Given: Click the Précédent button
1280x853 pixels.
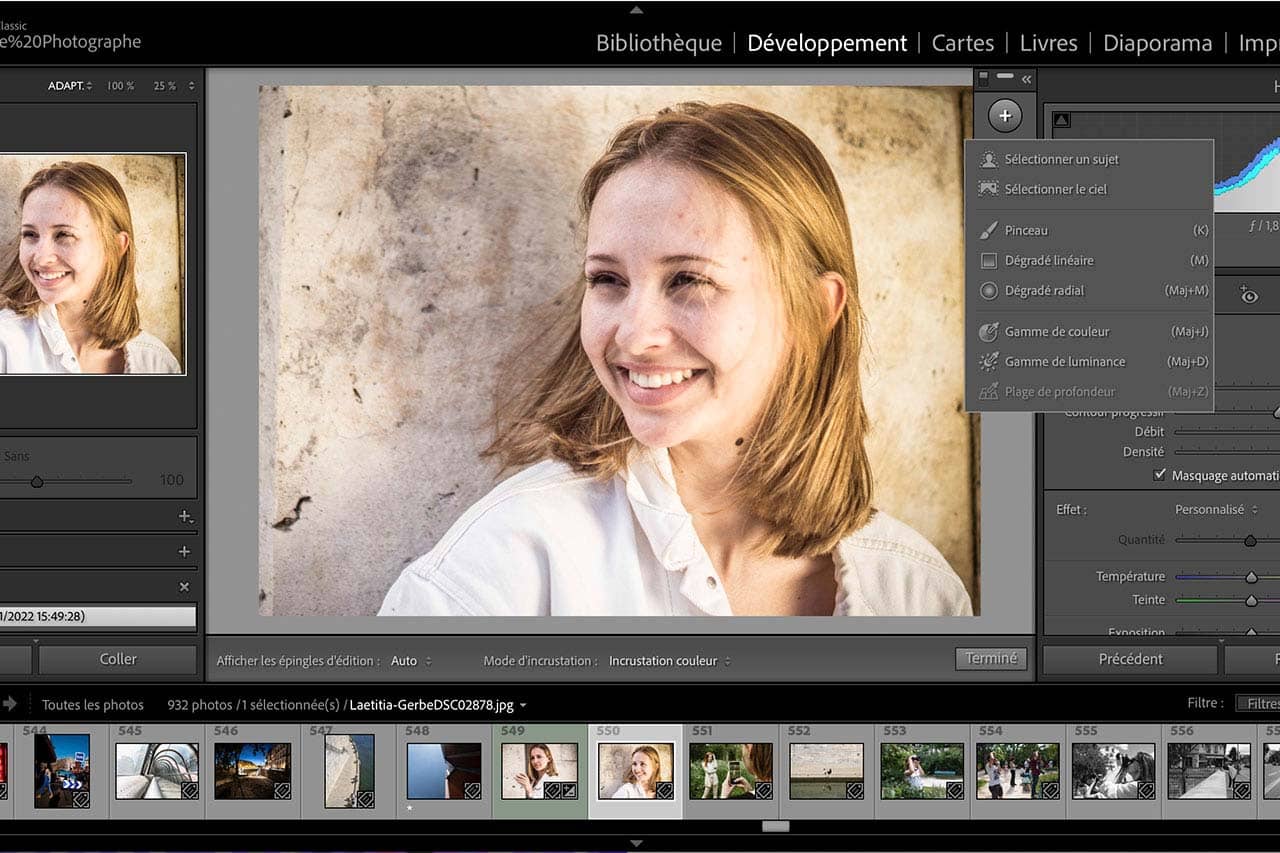Looking at the screenshot, I should pyautogui.click(x=1130, y=659).
